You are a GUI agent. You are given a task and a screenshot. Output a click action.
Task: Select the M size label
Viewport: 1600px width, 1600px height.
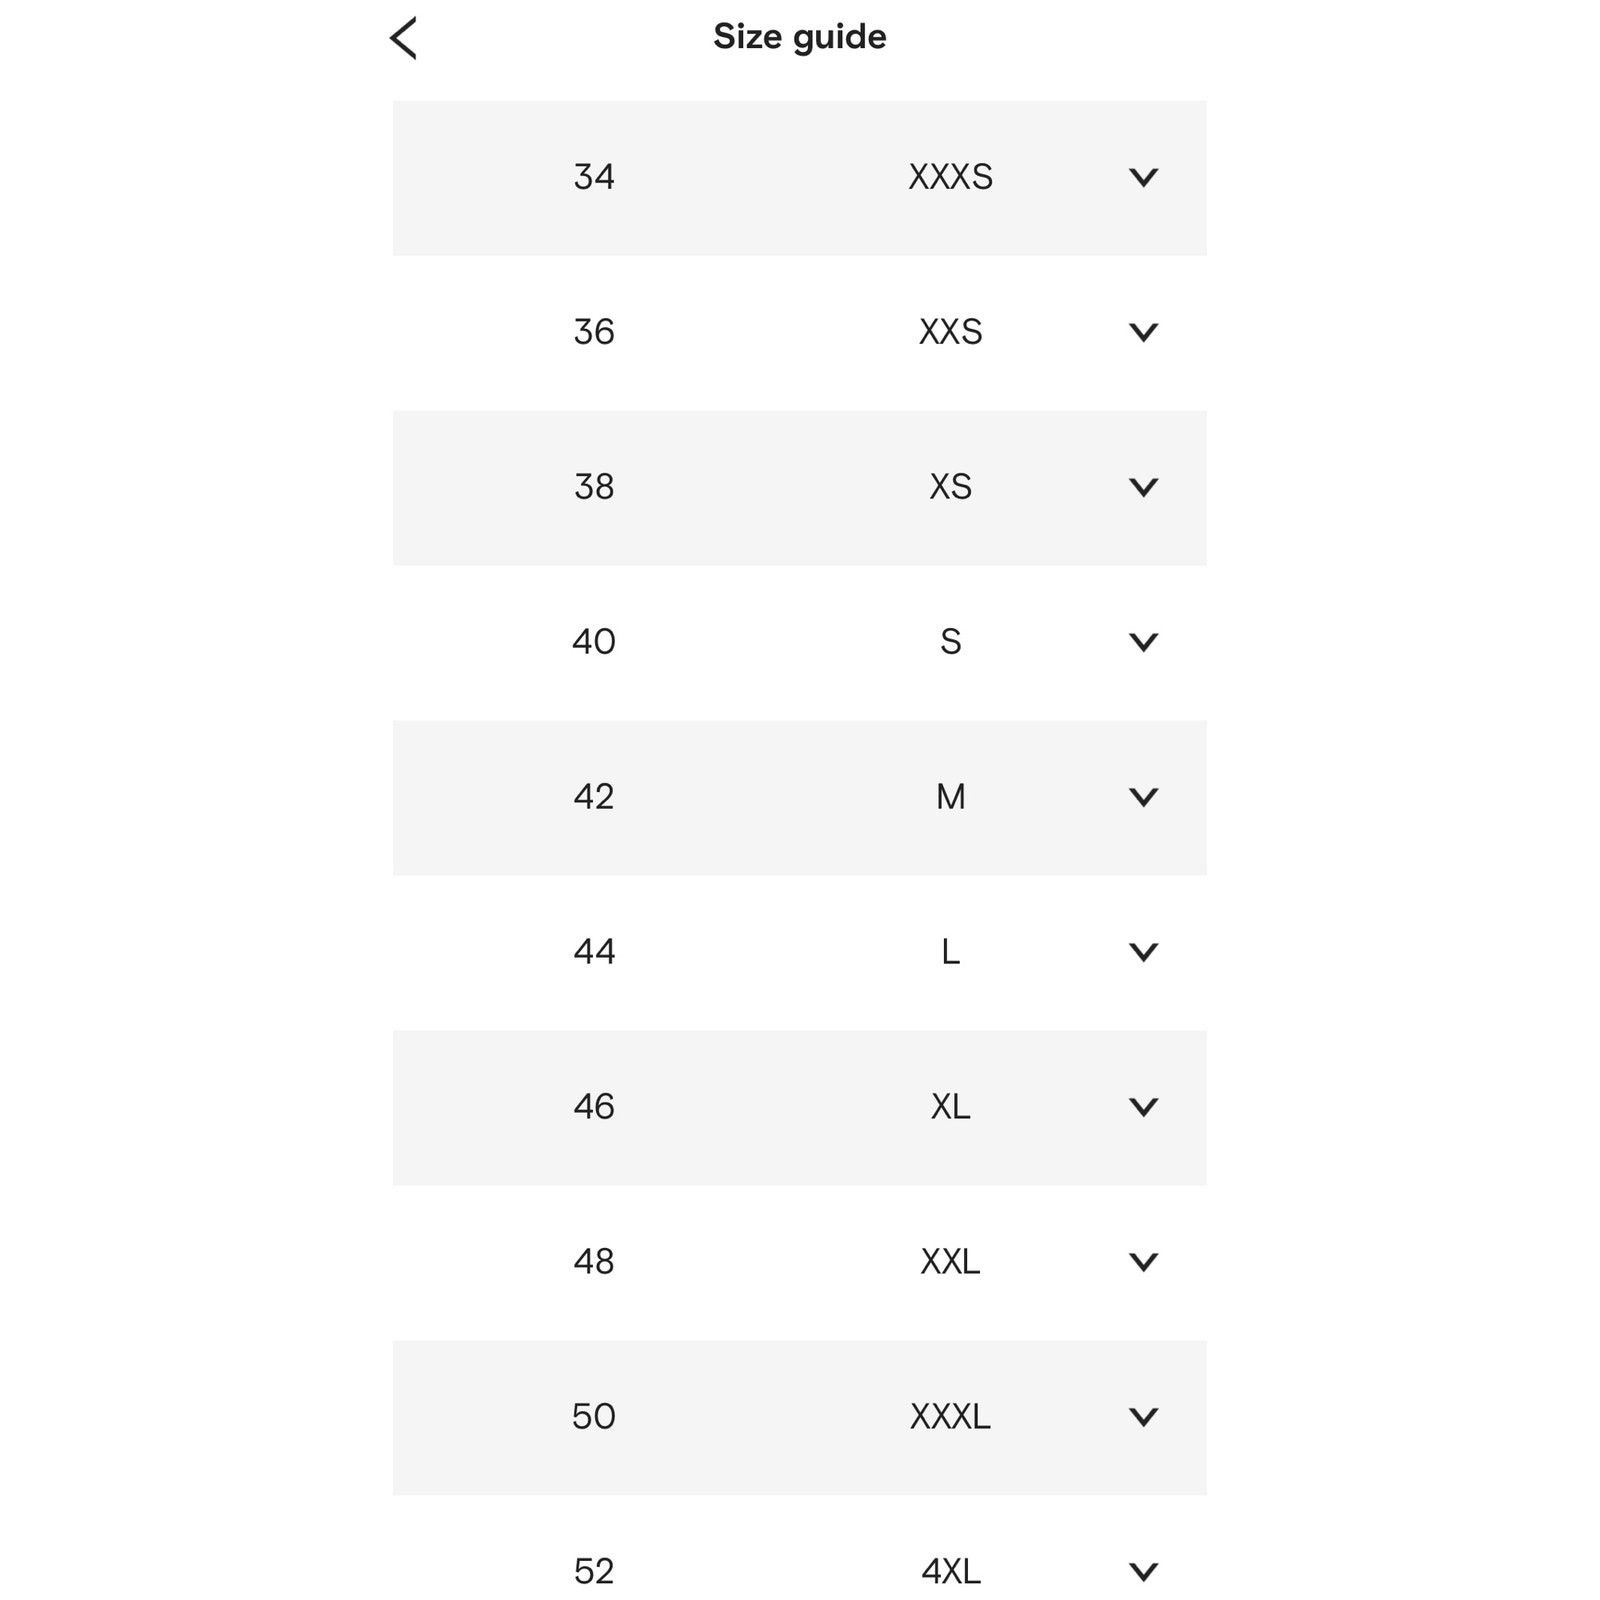[950, 797]
